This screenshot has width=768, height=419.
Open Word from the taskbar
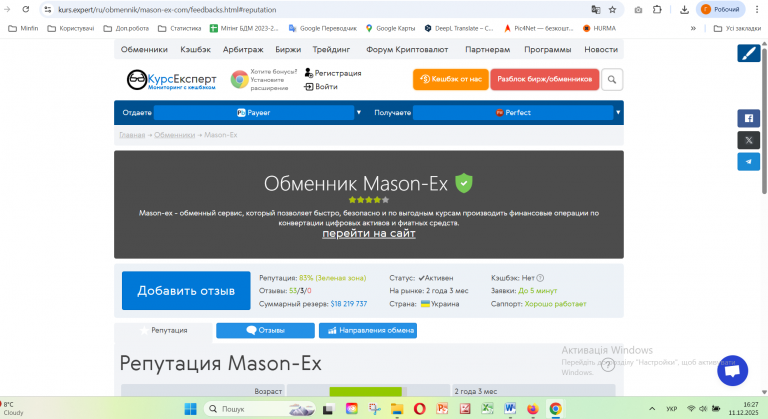tap(510, 409)
